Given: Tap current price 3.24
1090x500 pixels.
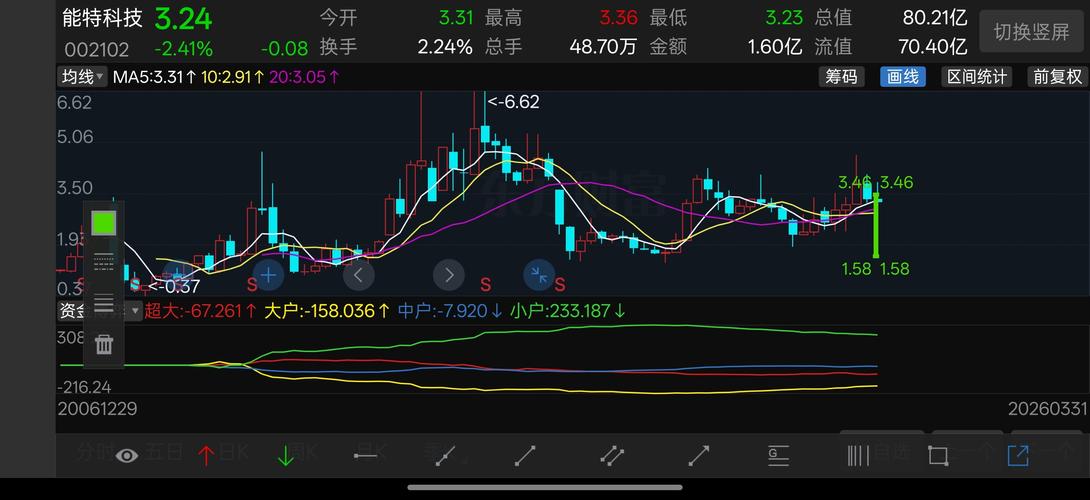Looking at the screenshot, I should [183, 19].
